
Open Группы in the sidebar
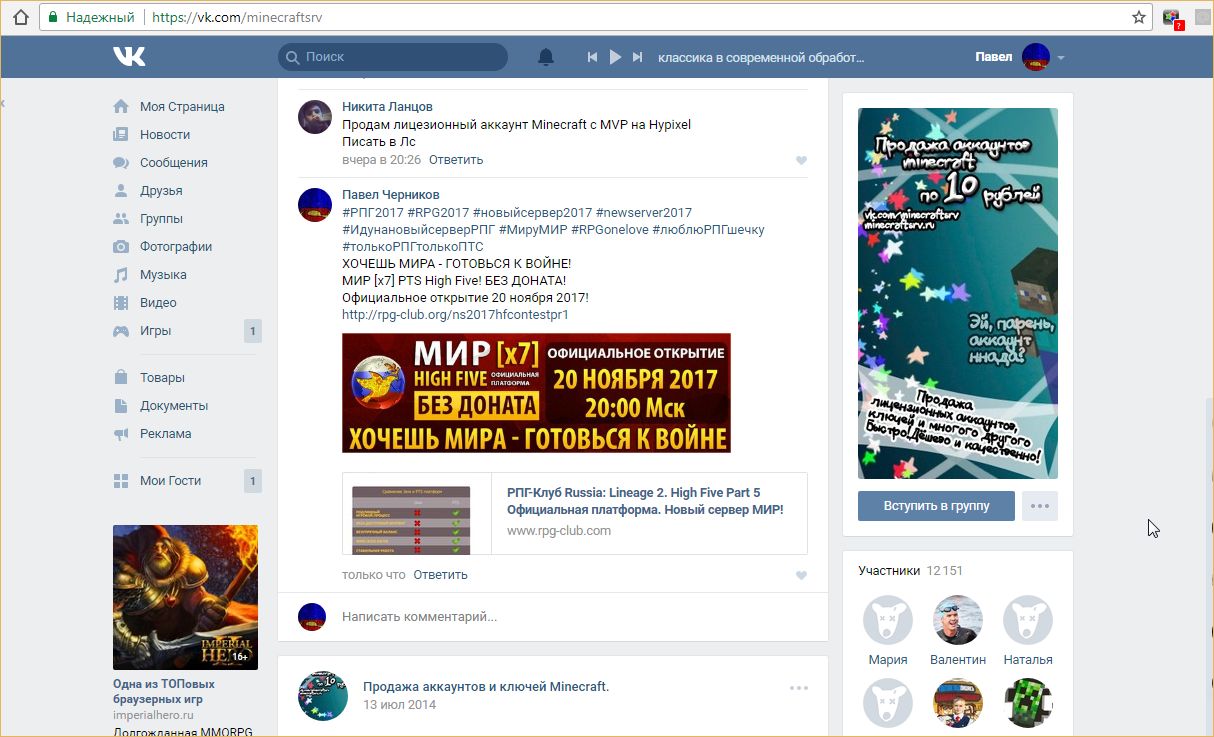(x=161, y=218)
